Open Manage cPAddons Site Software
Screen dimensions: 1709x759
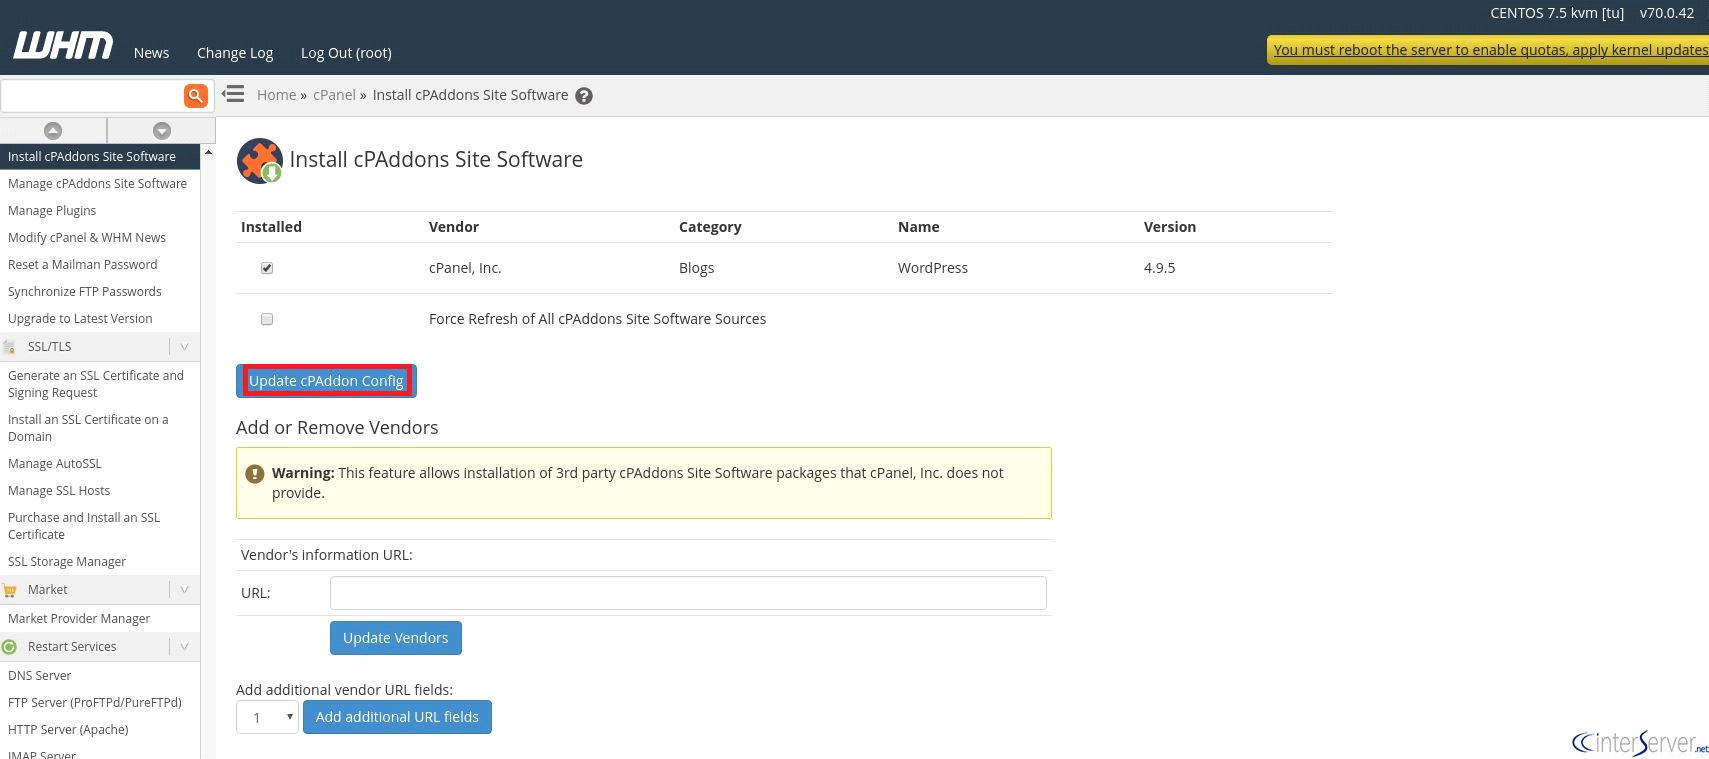[98, 184]
